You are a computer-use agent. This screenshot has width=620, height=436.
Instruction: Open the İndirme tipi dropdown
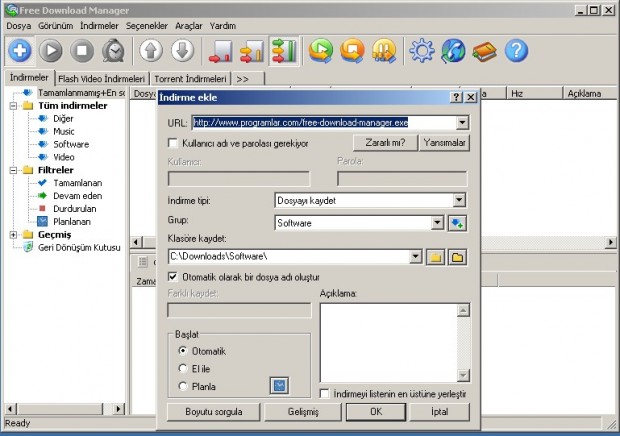(459, 200)
